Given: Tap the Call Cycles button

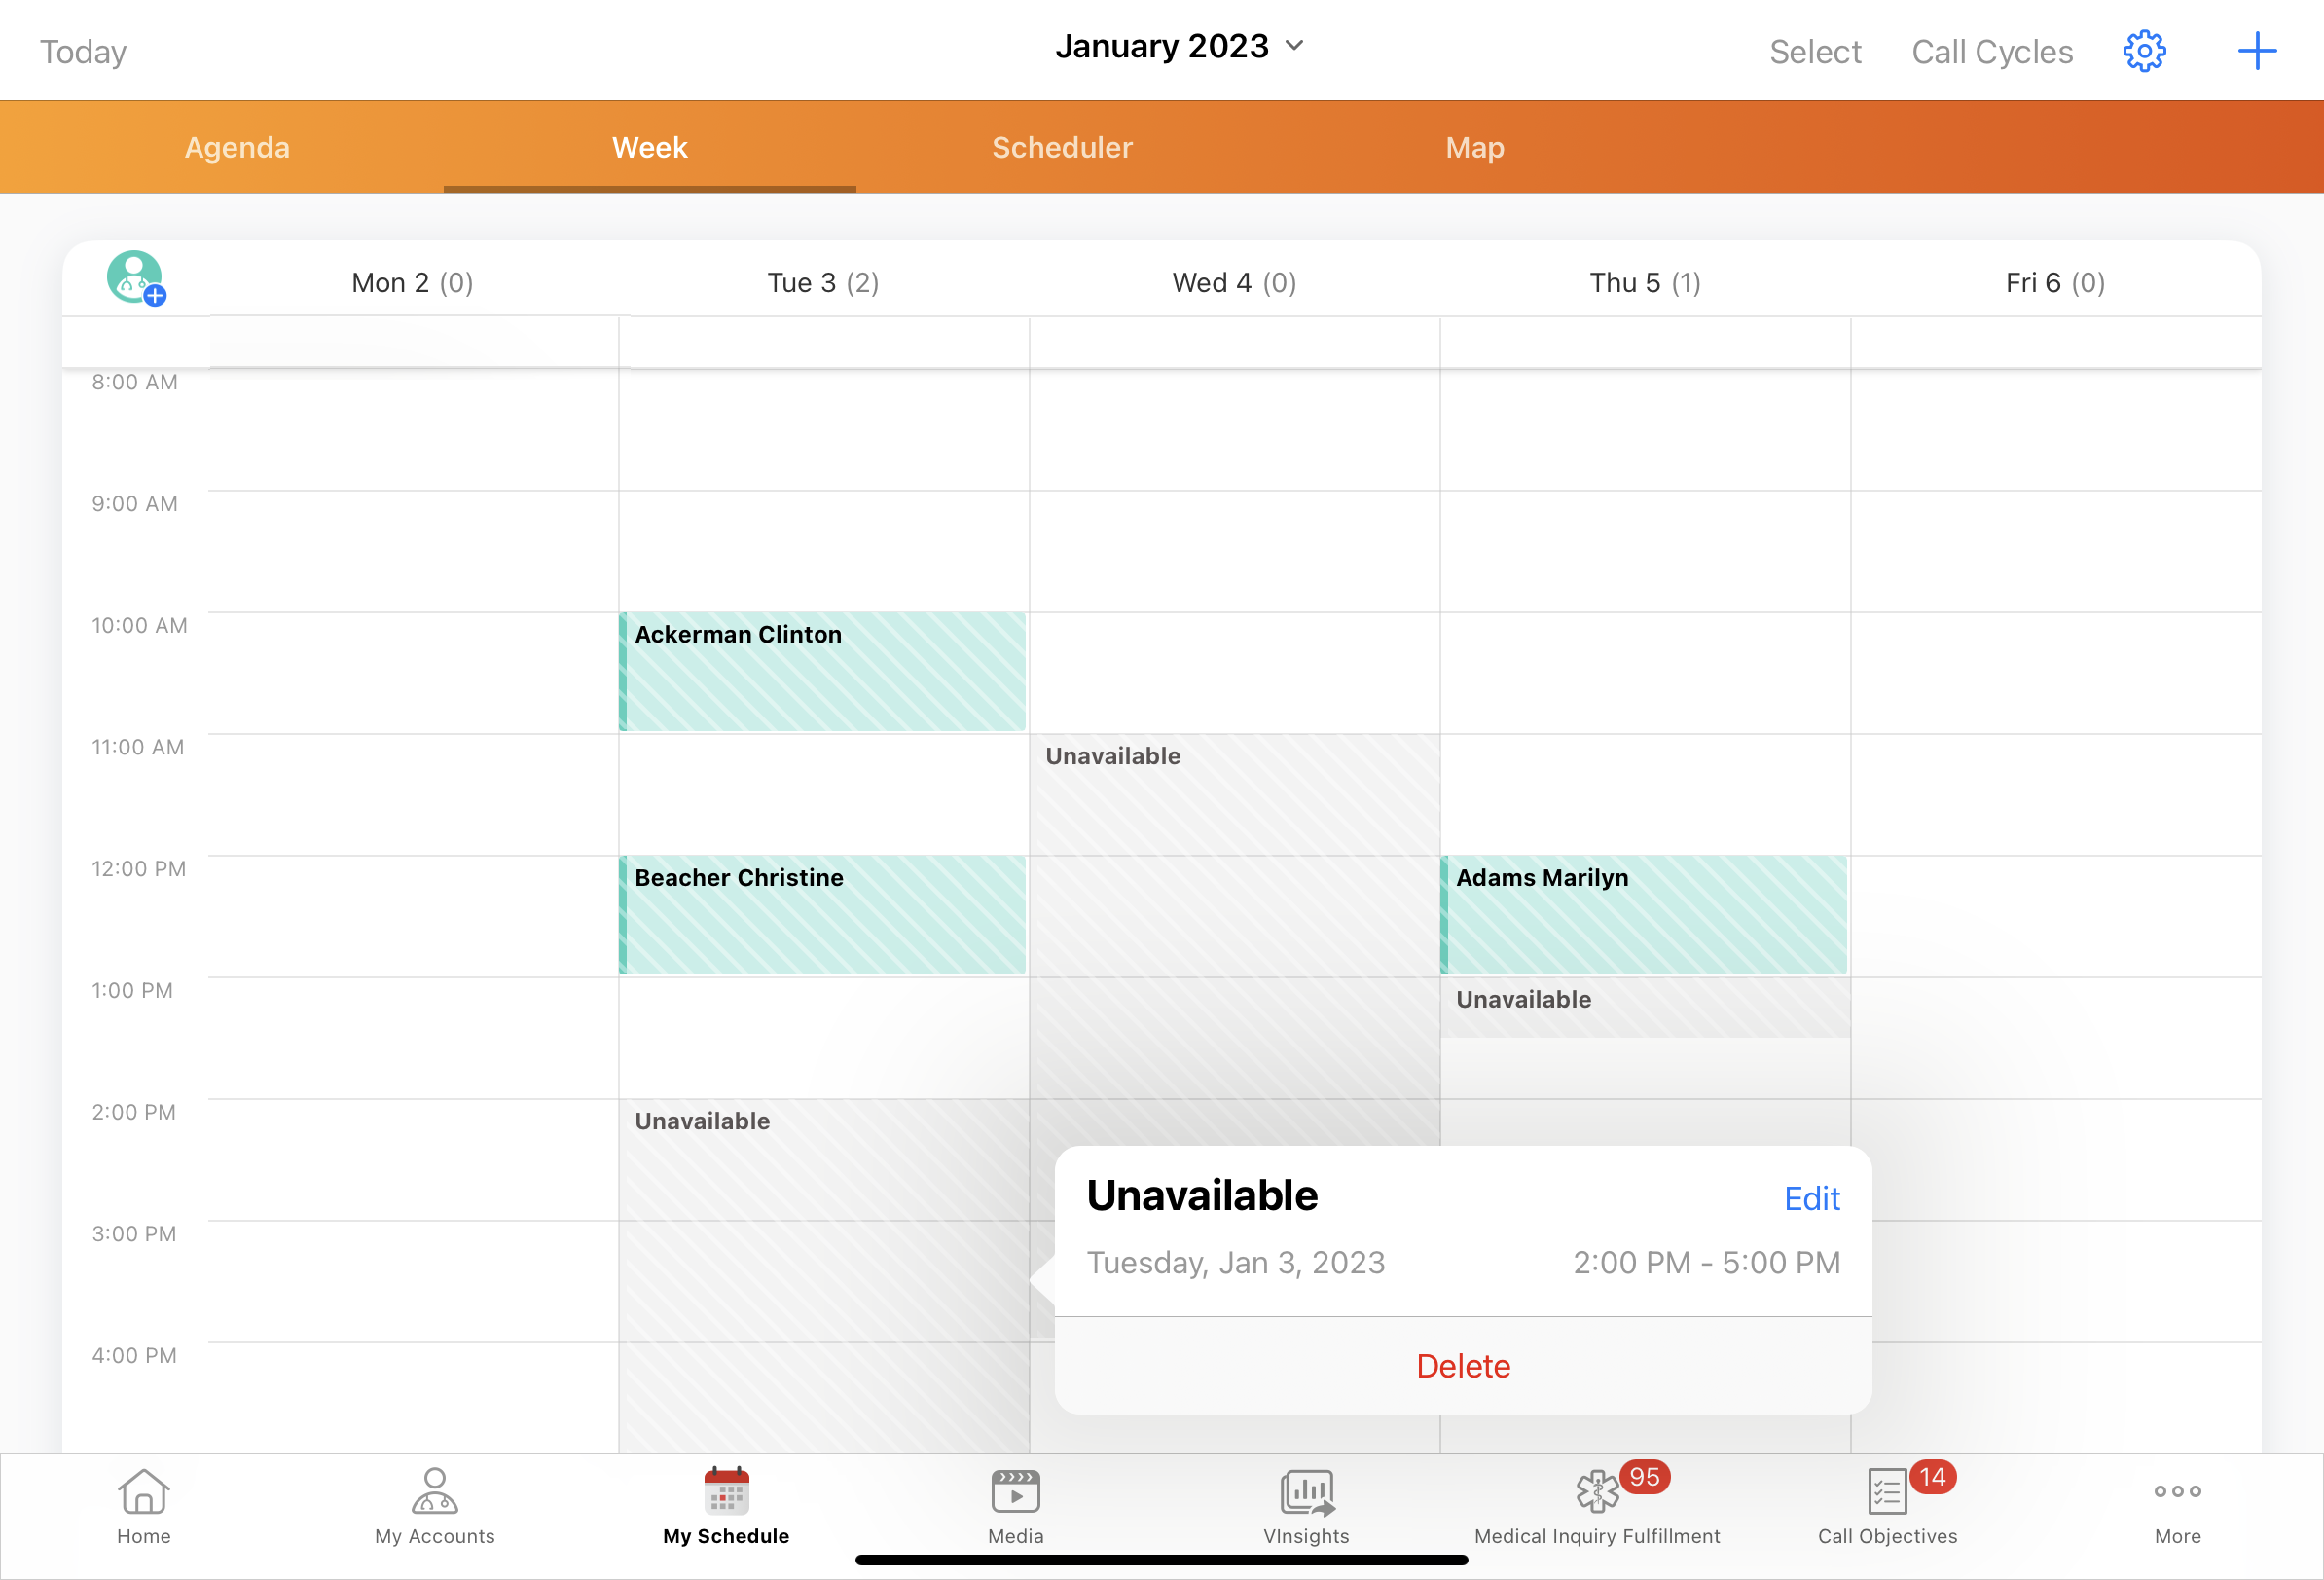Looking at the screenshot, I should (x=1991, y=52).
